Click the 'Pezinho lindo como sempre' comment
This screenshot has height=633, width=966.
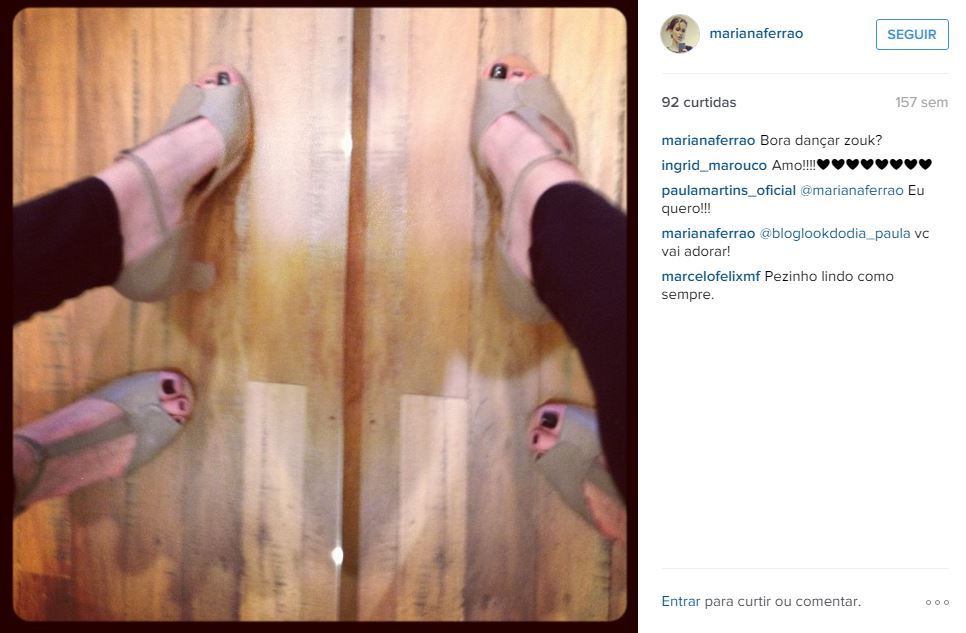[x=777, y=285]
